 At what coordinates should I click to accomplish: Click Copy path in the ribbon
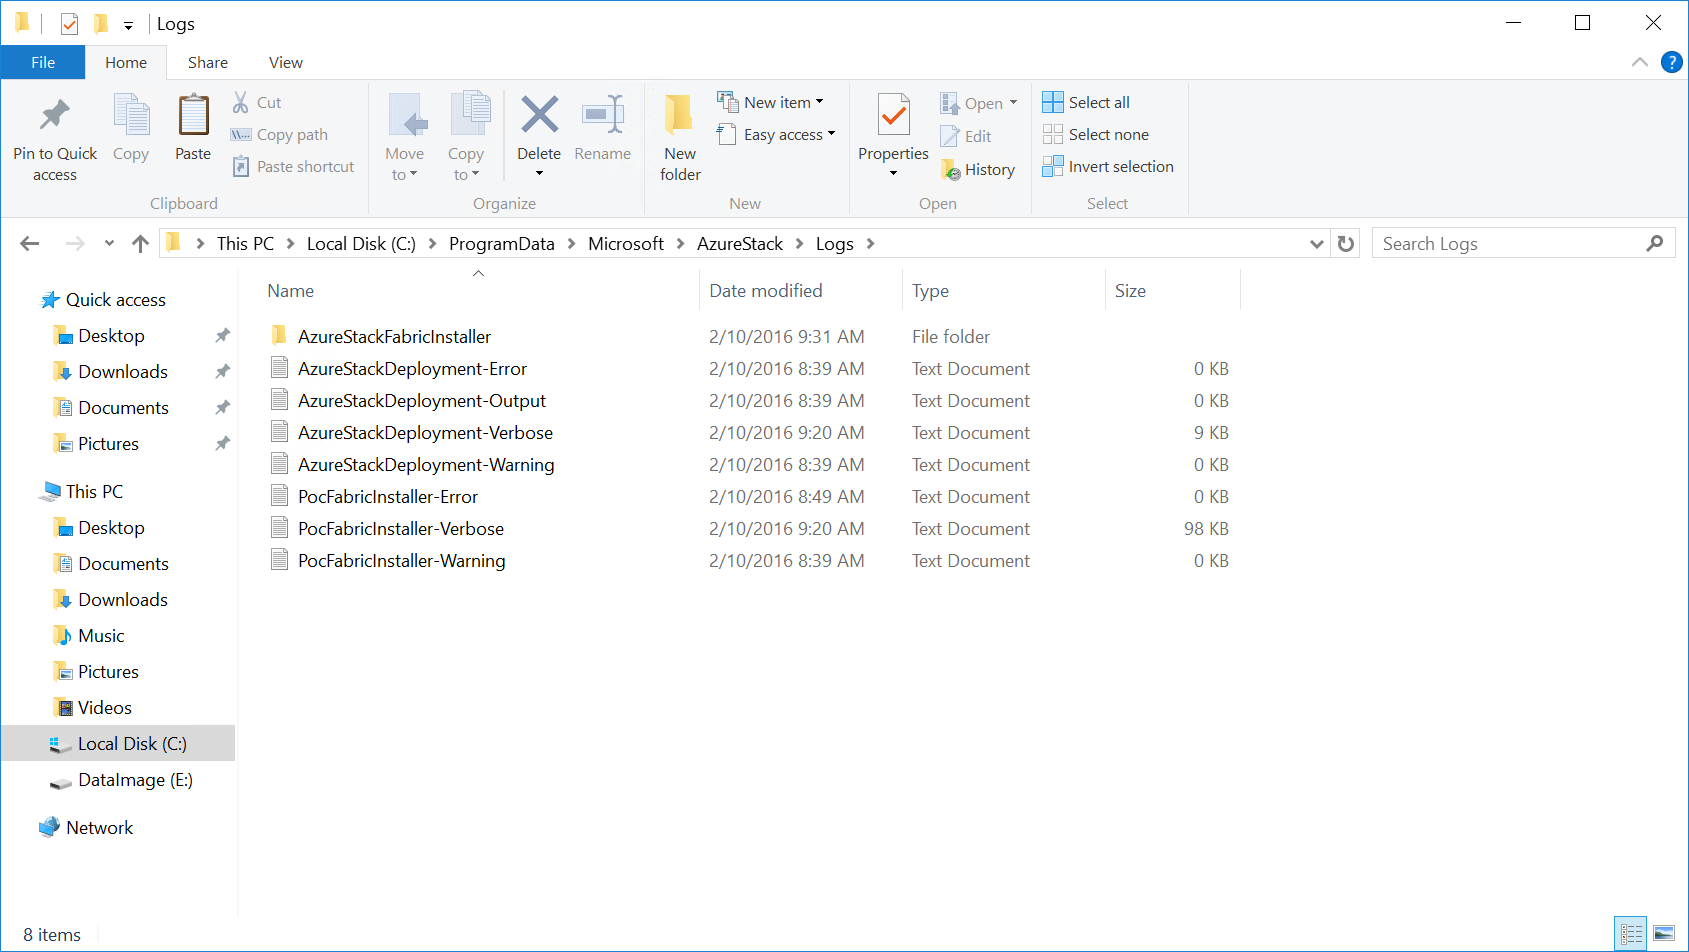[x=279, y=134]
